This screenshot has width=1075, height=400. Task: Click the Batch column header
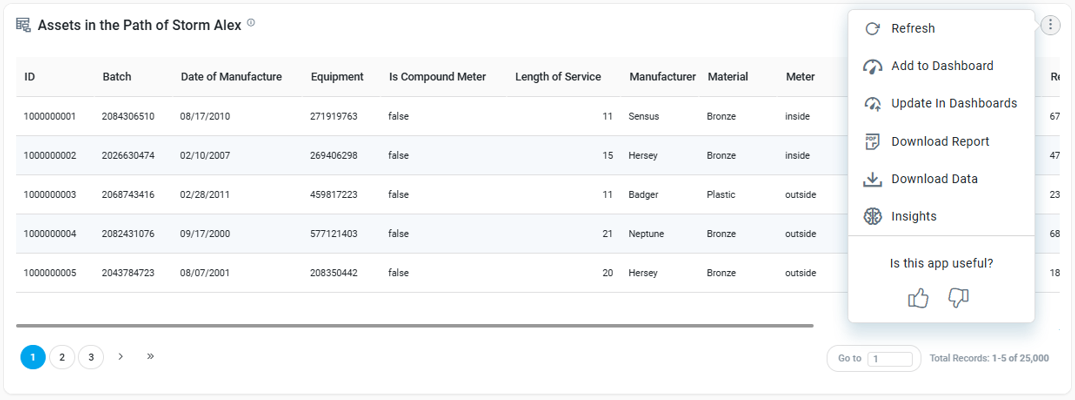tap(117, 77)
